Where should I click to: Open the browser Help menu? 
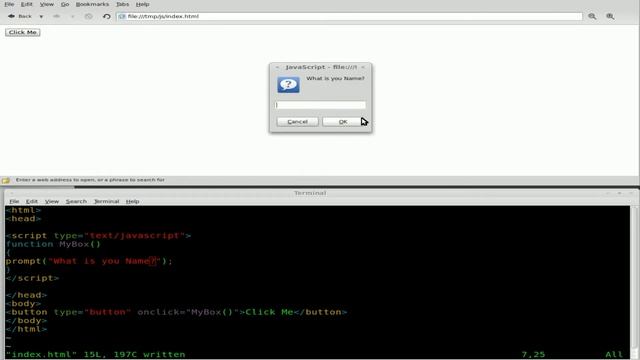click(x=142, y=4)
